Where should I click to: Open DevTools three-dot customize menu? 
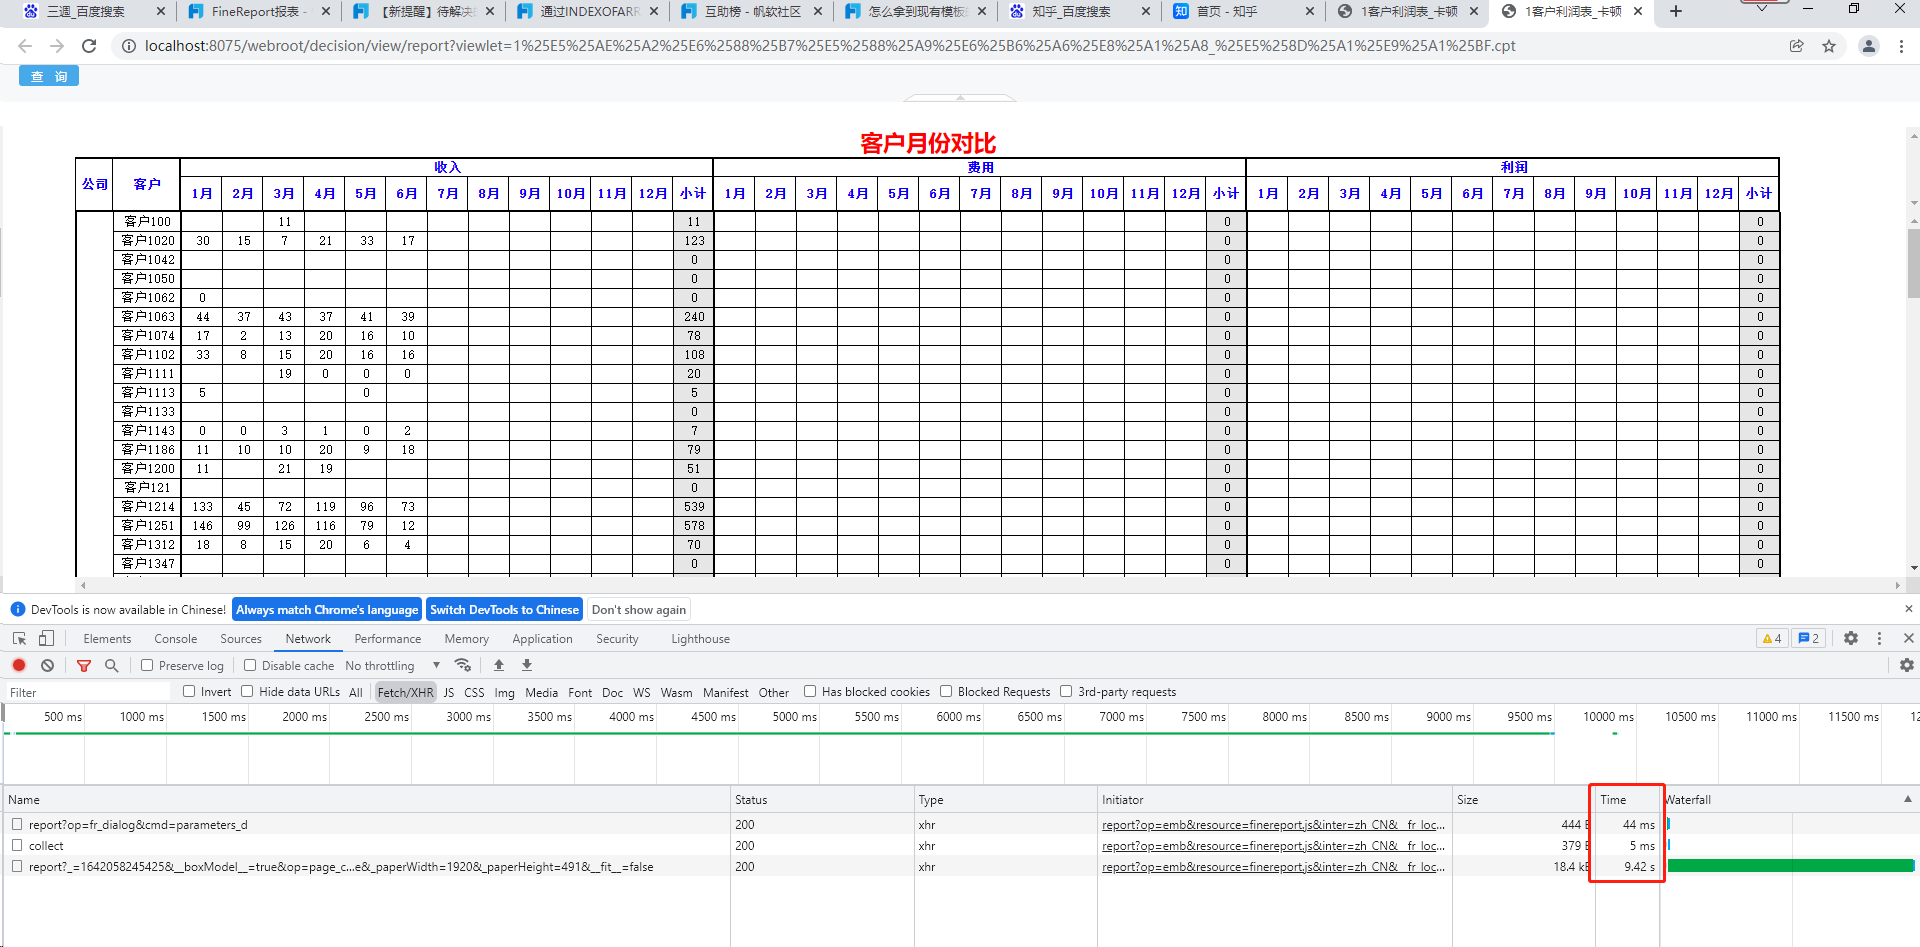click(1879, 638)
